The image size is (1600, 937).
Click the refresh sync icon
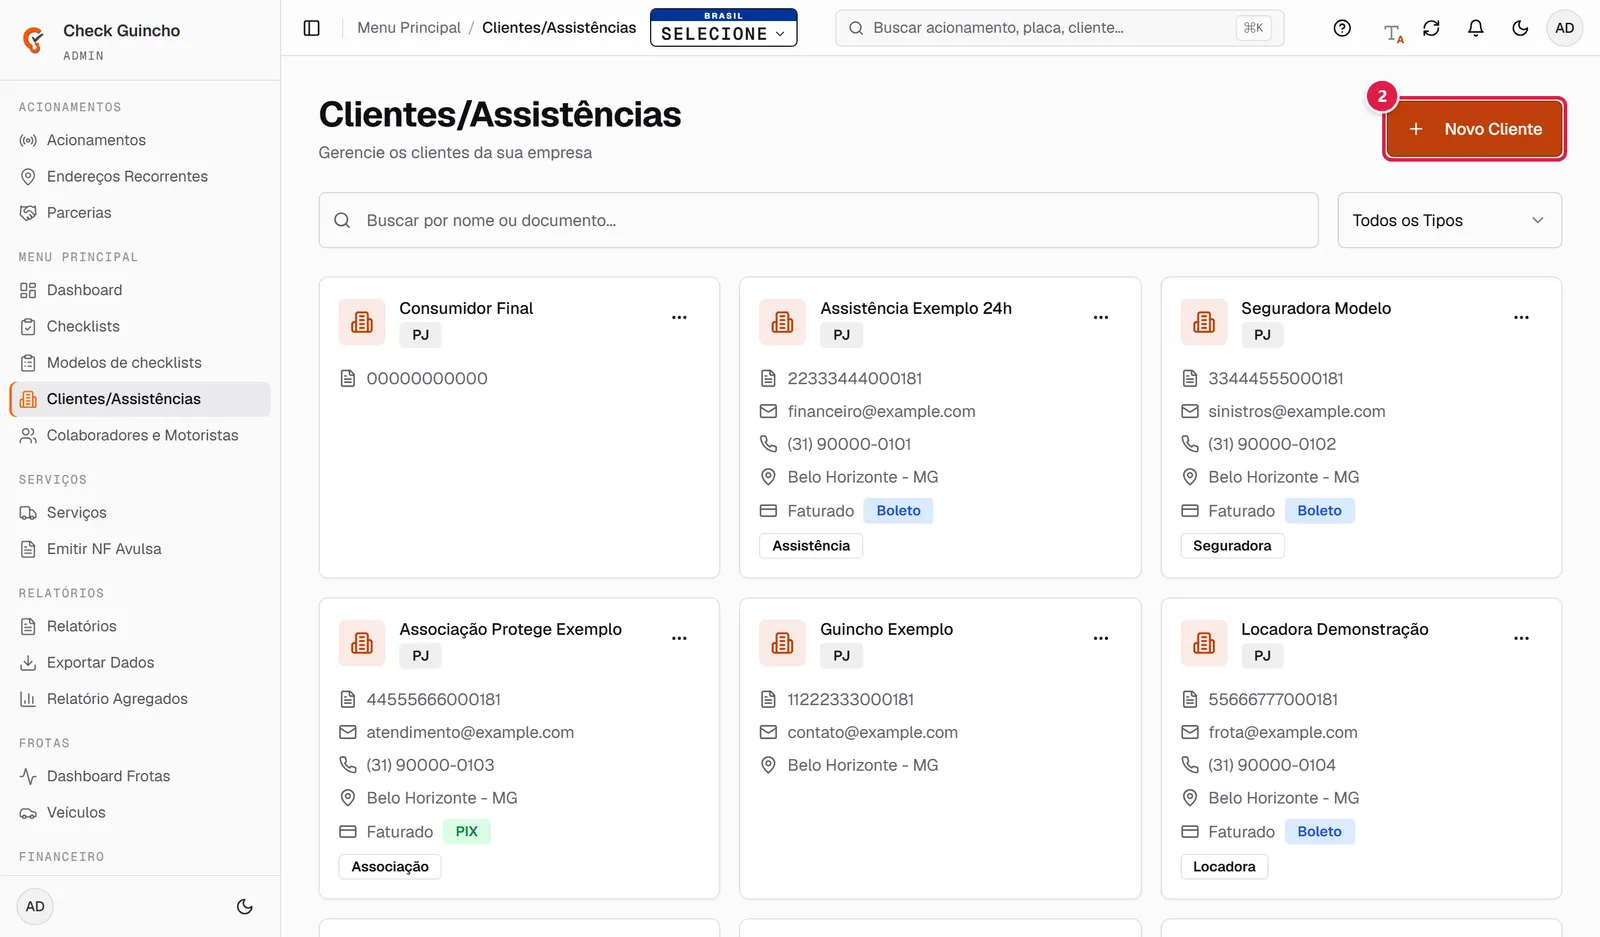coord(1431,28)
